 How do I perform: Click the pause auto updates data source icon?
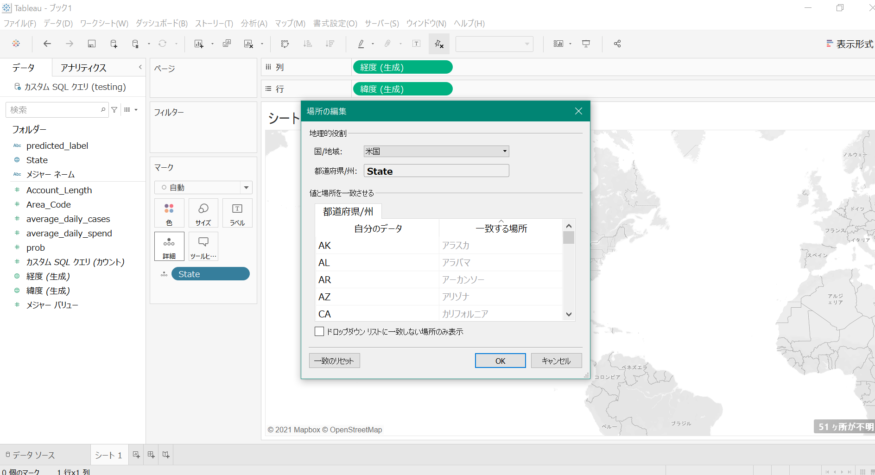click(135, 44)
